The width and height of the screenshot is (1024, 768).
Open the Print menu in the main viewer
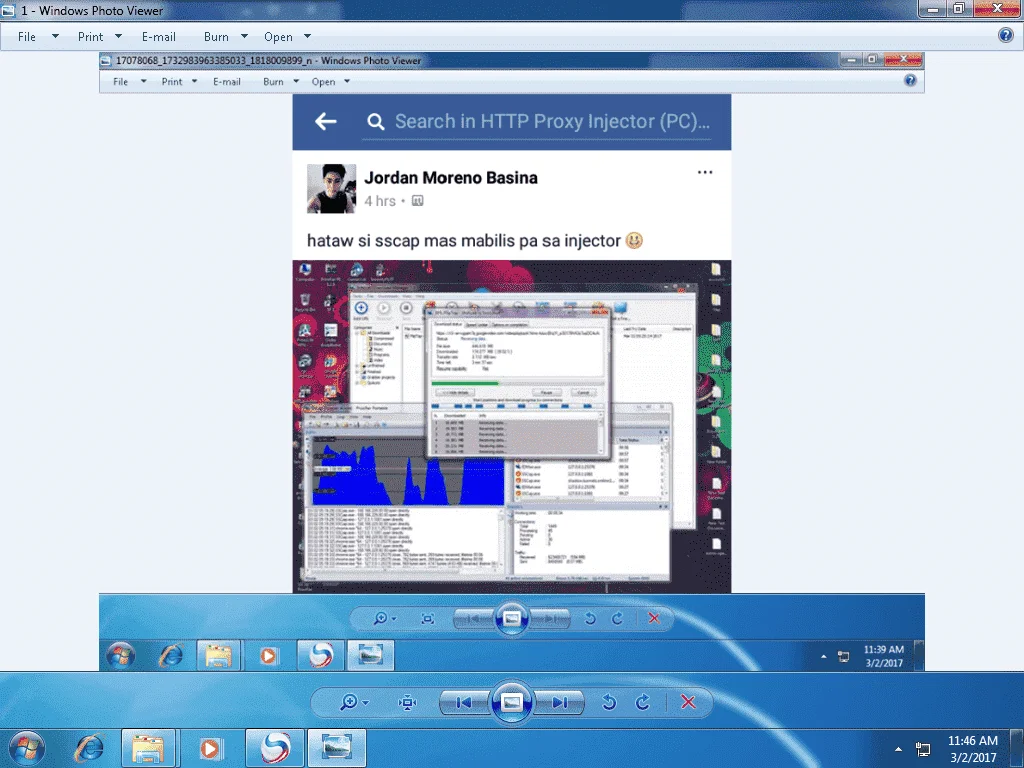pyautogui.click(x=90, y=37)
